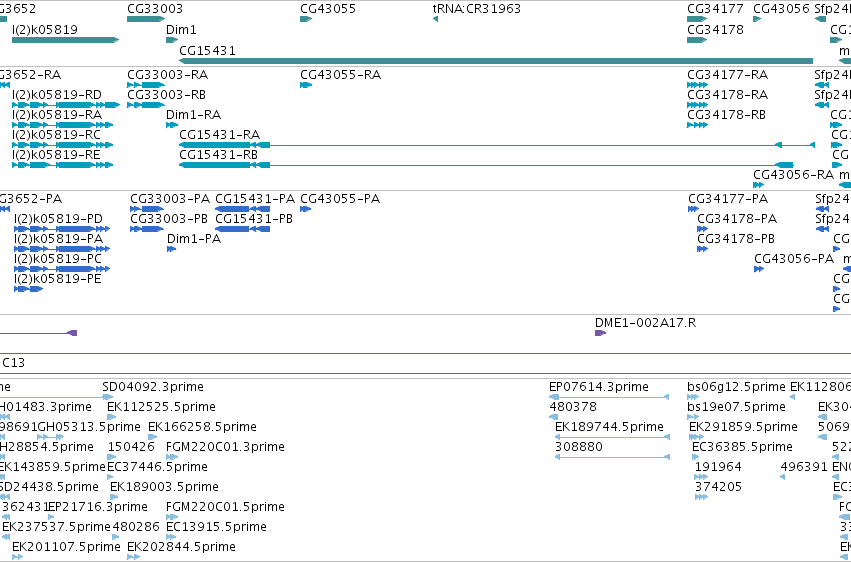Open the tRNA:CR31963 gene feature

pyautogui.click(x=435, y=19)
